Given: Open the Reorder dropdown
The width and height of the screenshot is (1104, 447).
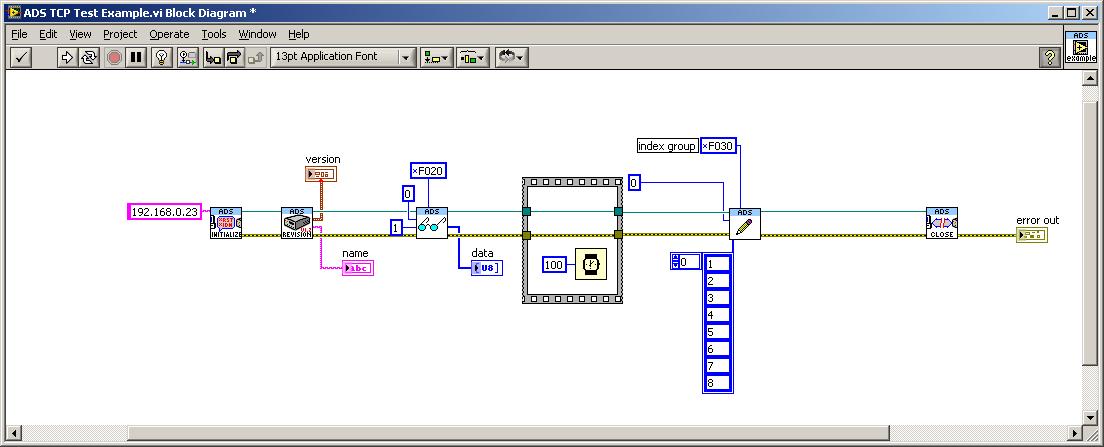Looking at the screenshot, I should tap(512, 57).
